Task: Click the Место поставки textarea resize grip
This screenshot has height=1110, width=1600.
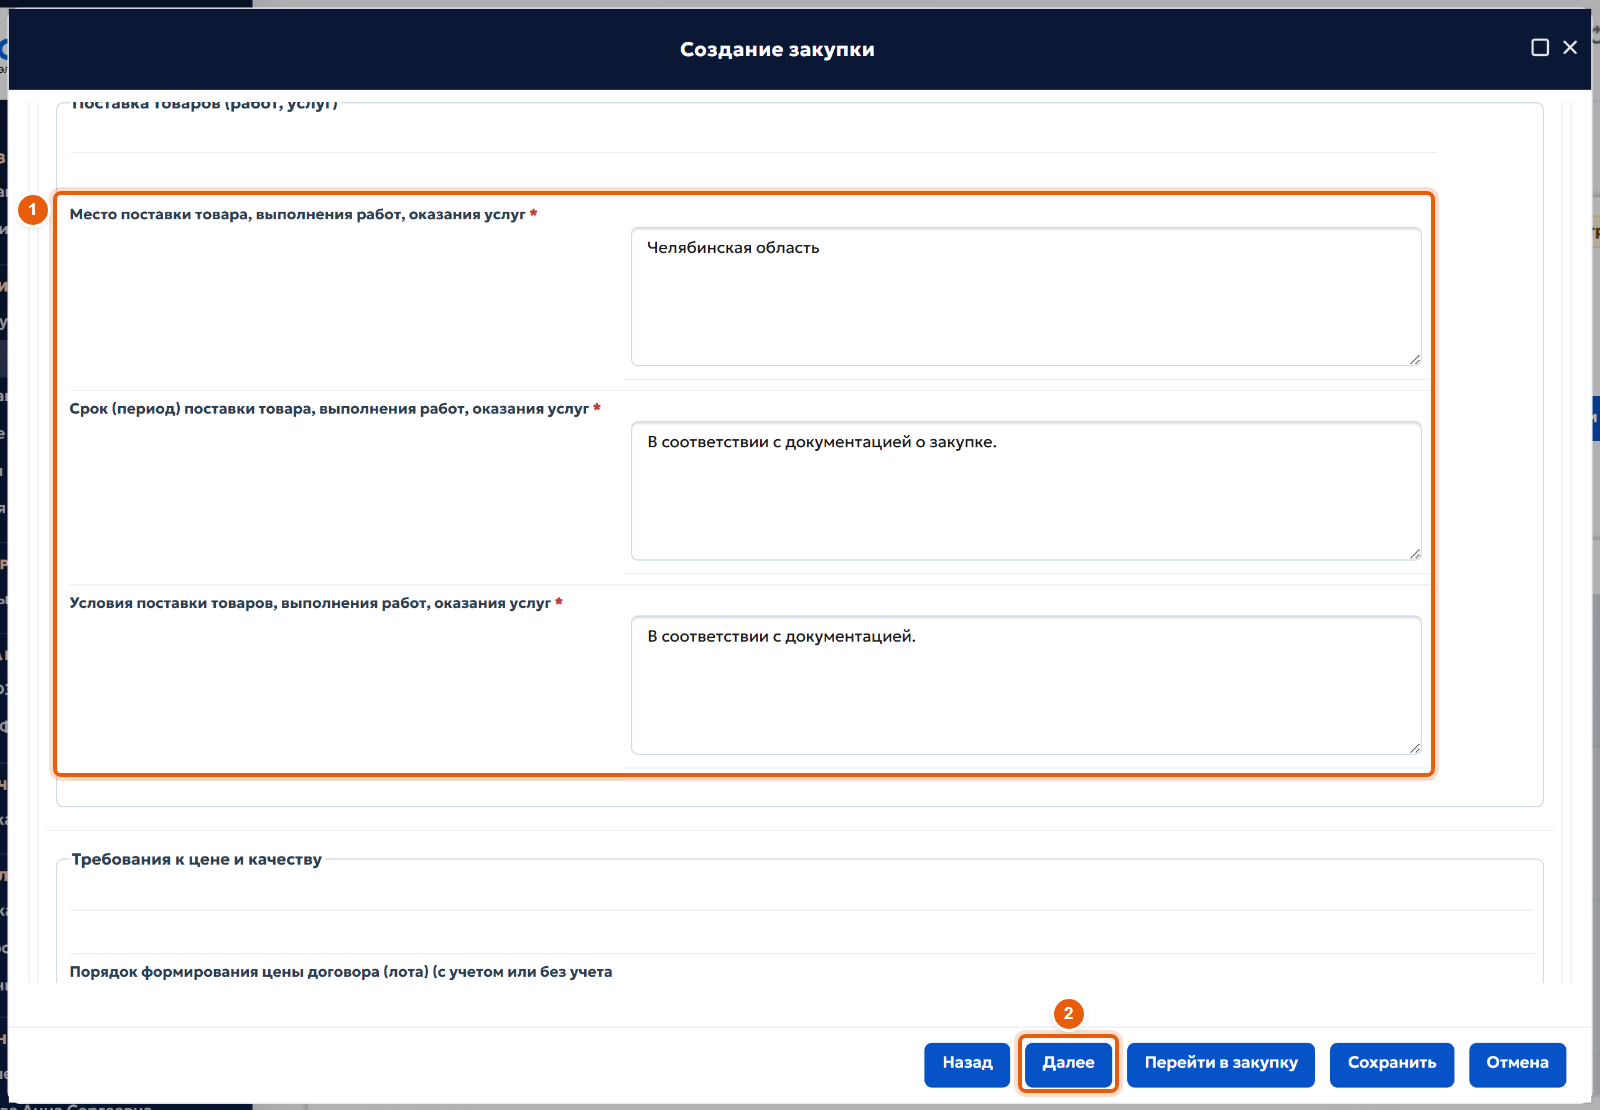Action: click(1414, 359)
